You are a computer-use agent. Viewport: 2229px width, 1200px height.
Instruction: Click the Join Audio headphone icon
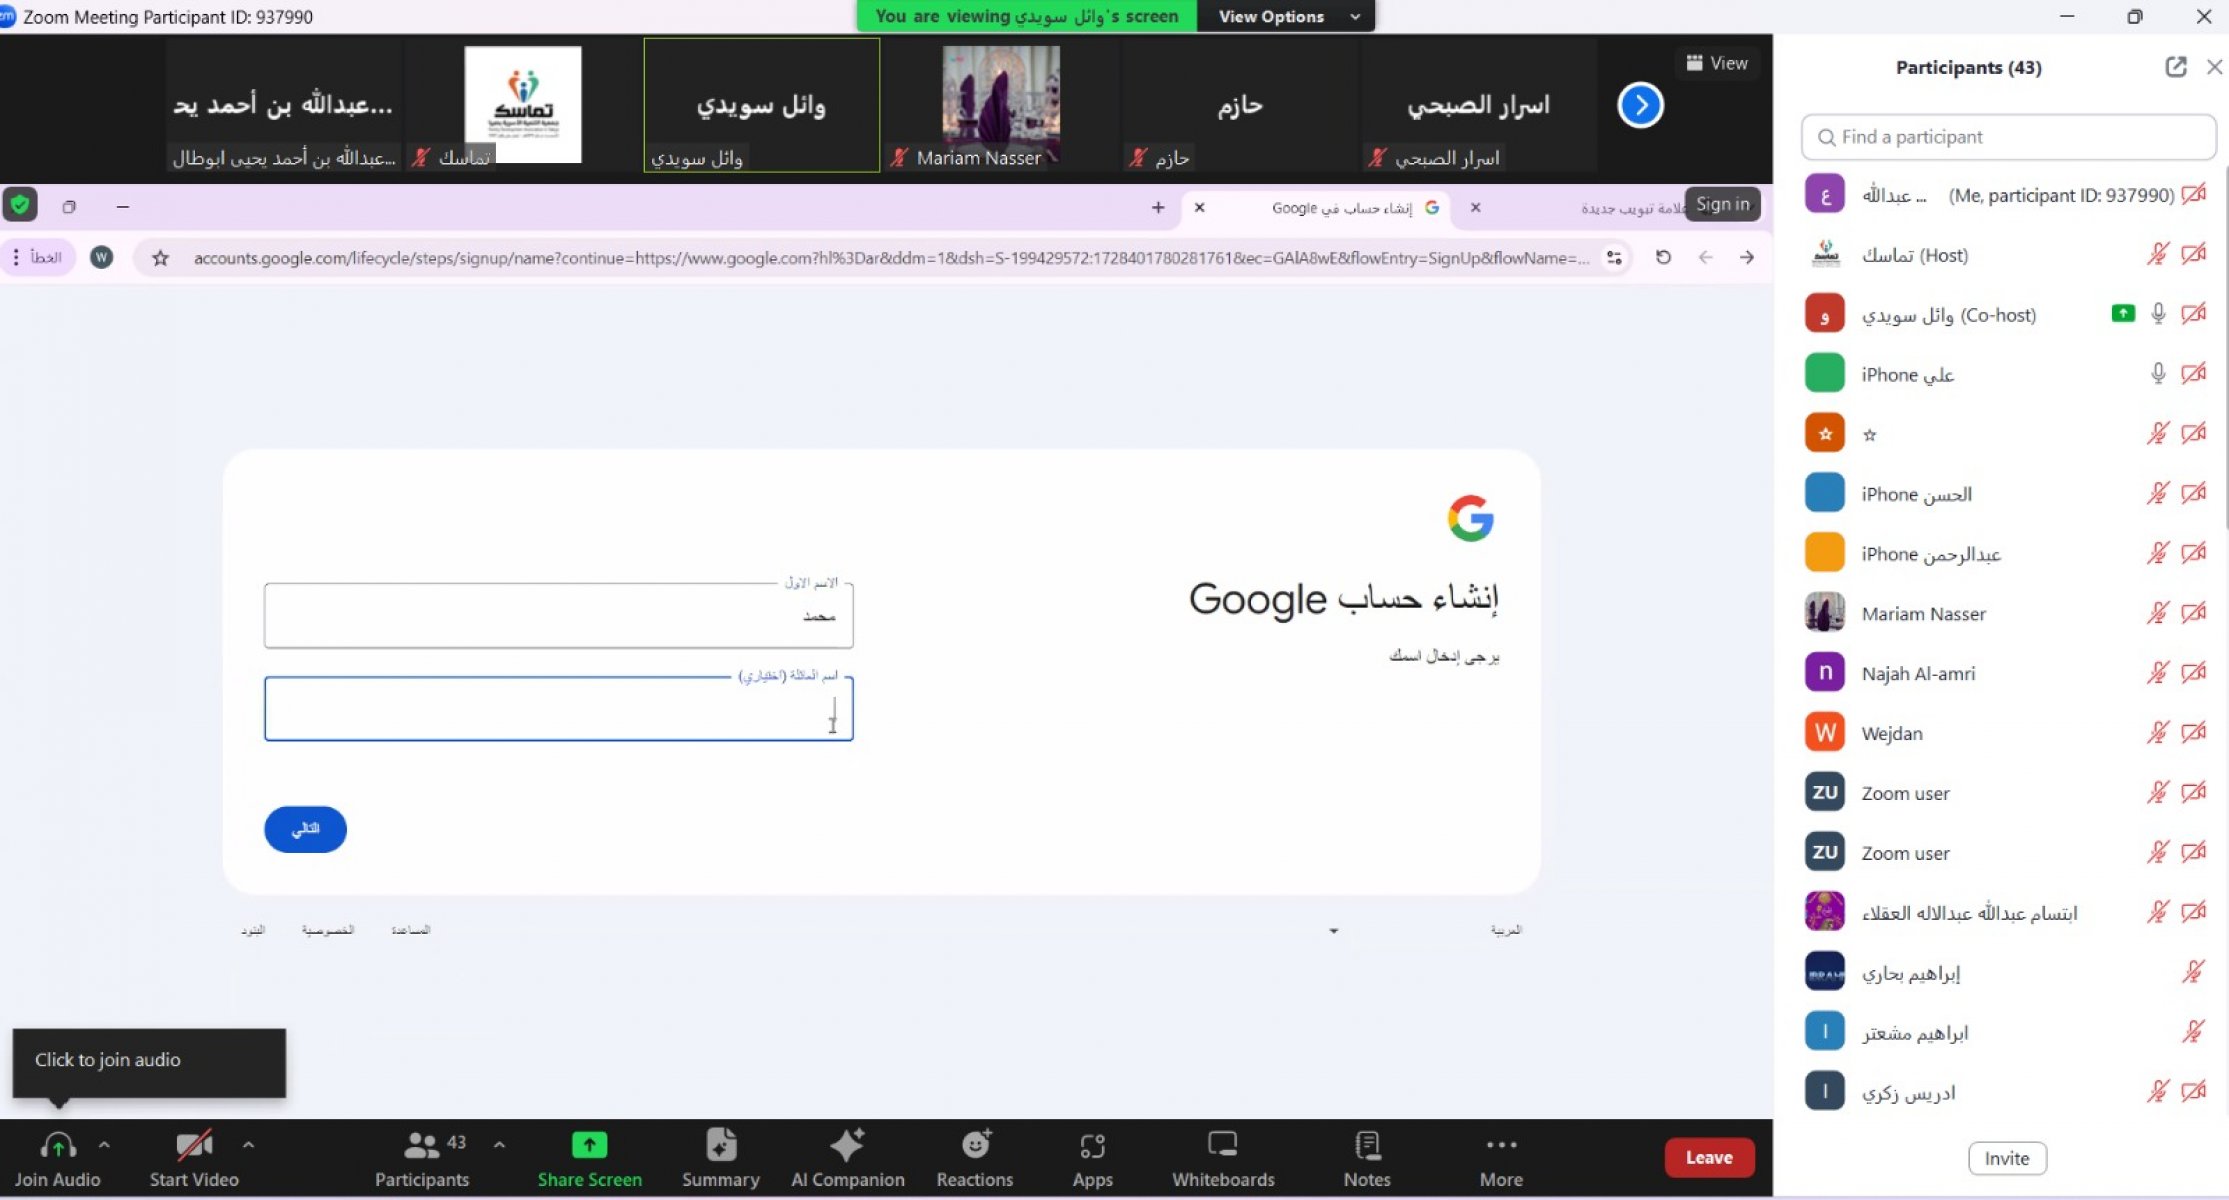58,1144
